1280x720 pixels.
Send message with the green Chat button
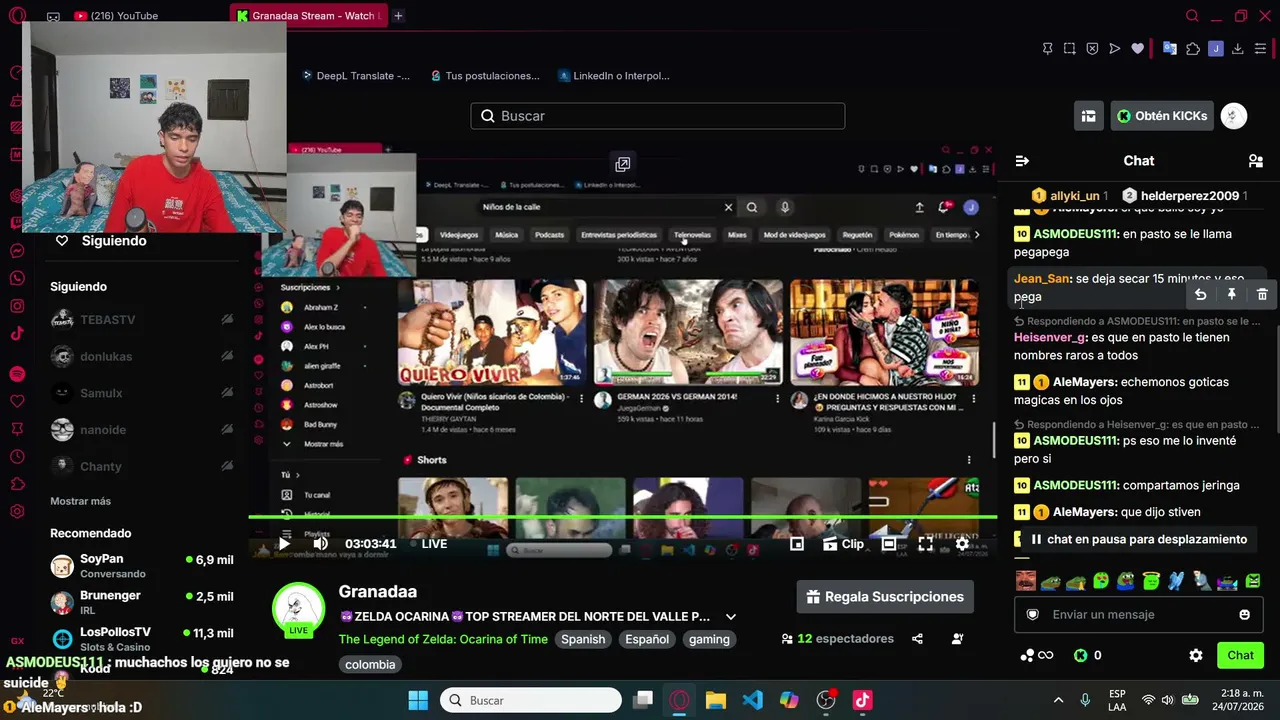[1240, 656]
